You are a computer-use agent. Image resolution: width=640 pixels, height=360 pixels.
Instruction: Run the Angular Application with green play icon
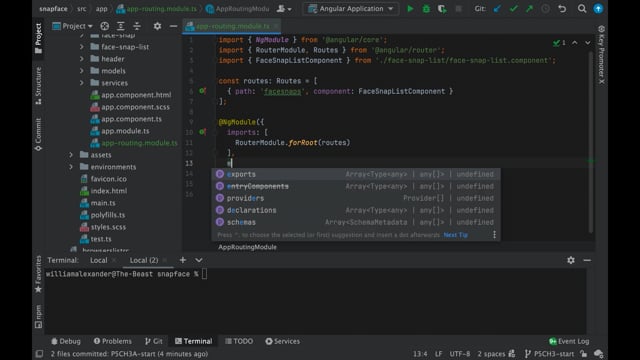coord(410,9)
